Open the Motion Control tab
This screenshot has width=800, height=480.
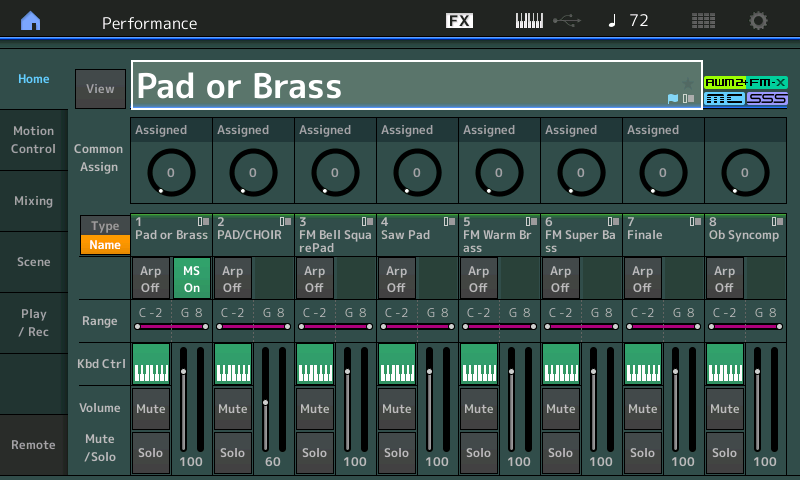pyautogui.click(x=34, y=140)
